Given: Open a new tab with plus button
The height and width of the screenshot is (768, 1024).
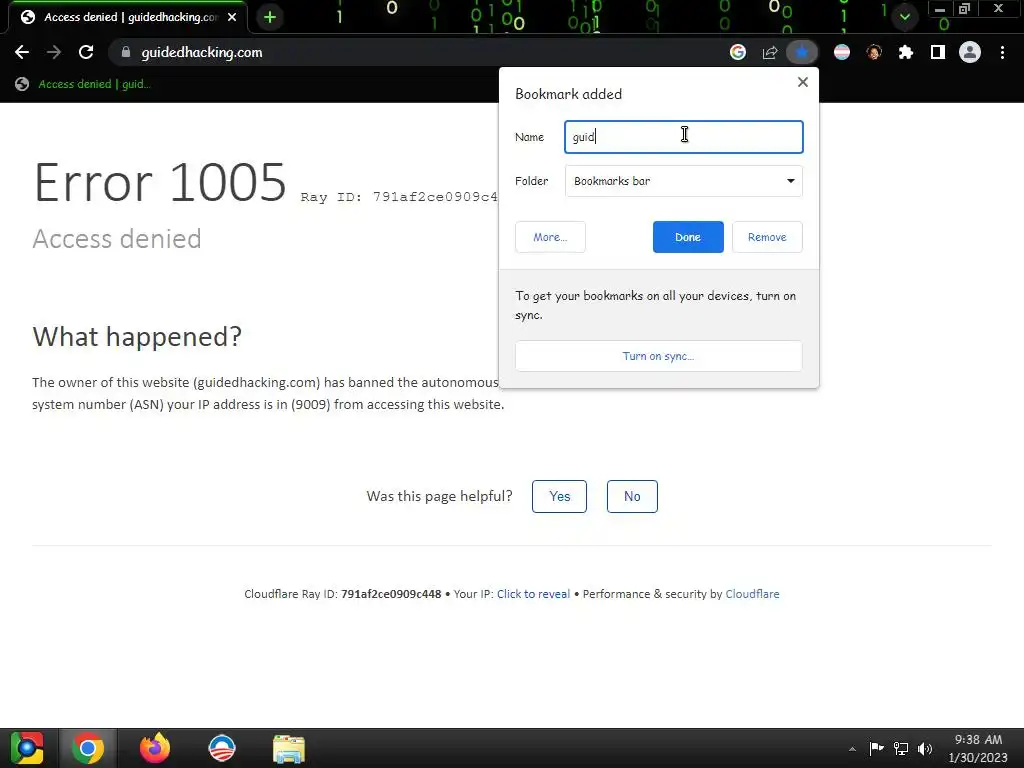Looking at the screenshot, I should pos(270,17).
